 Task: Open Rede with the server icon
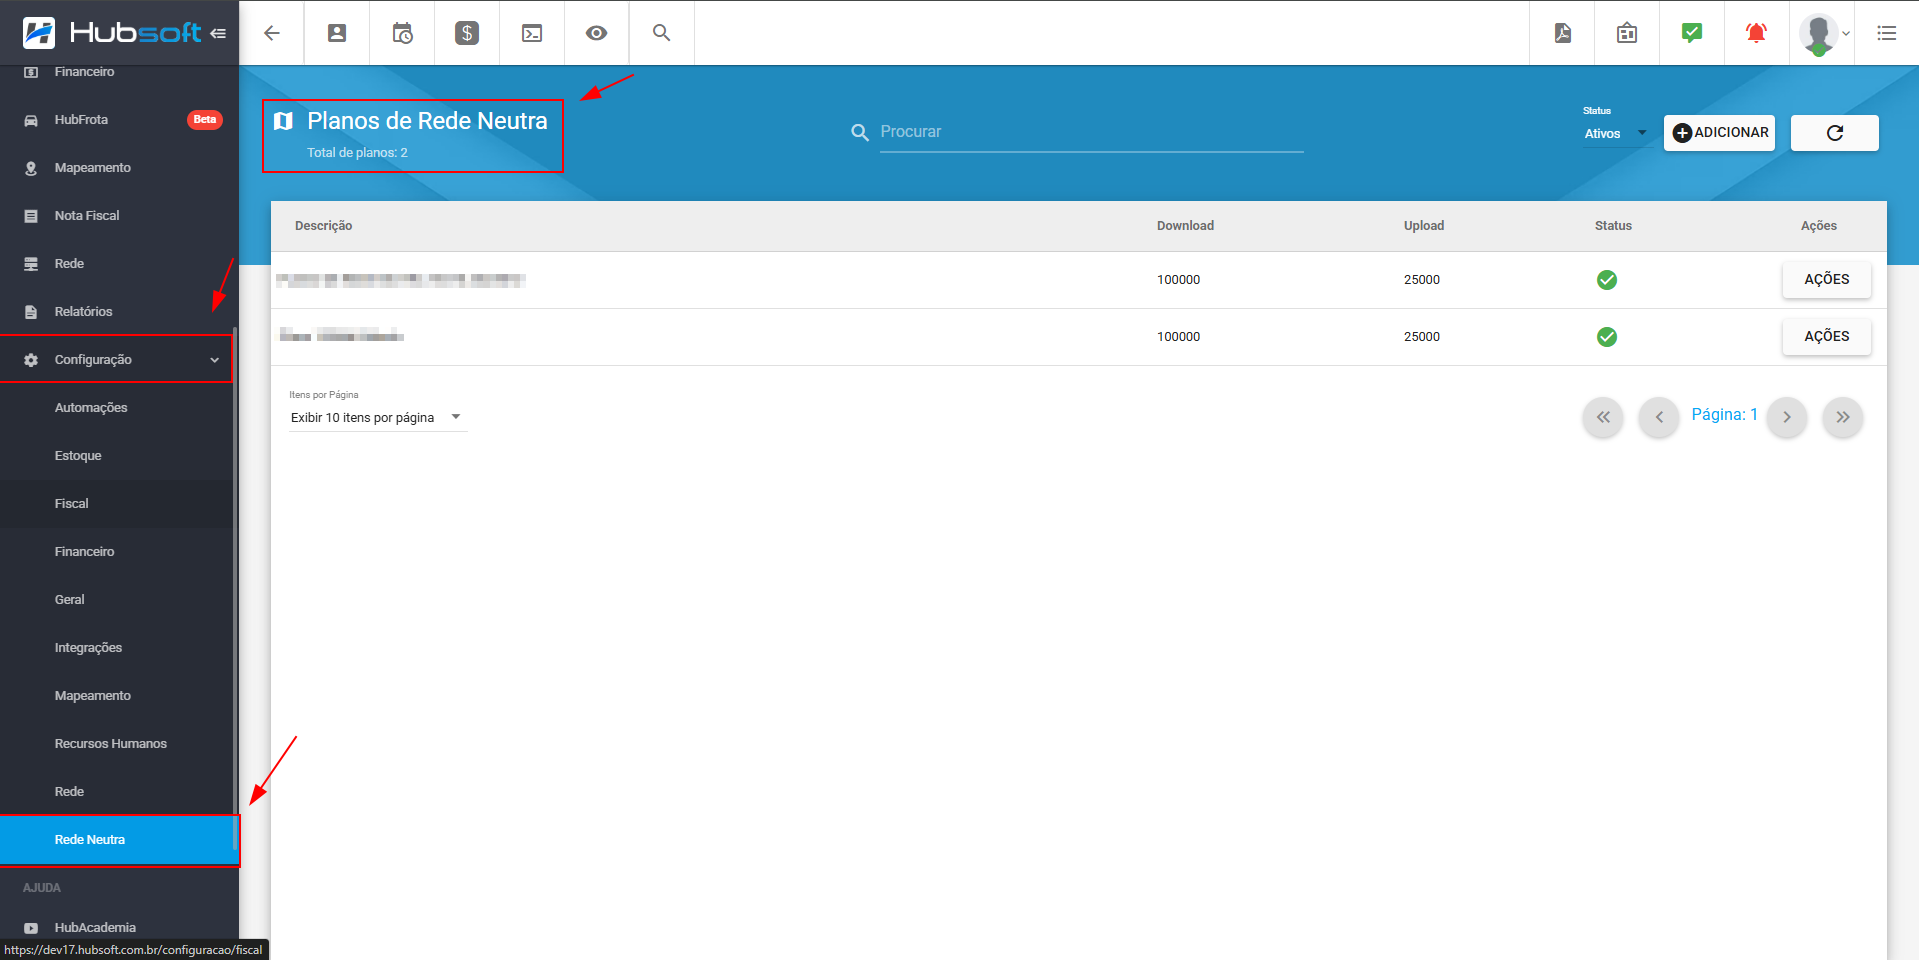pos(117,264)
